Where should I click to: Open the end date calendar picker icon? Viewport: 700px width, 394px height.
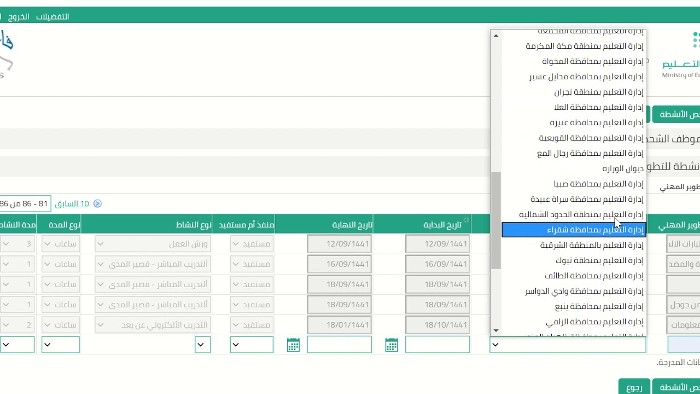(x=293, y=344)
